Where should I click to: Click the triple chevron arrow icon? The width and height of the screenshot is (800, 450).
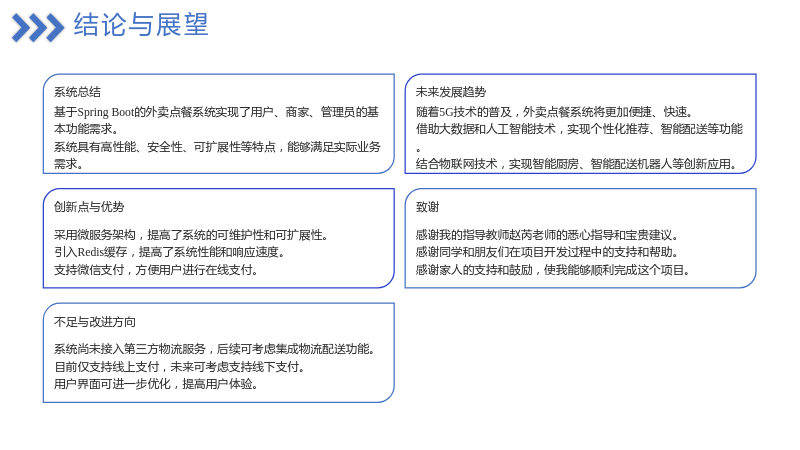(x=38, y=28)
